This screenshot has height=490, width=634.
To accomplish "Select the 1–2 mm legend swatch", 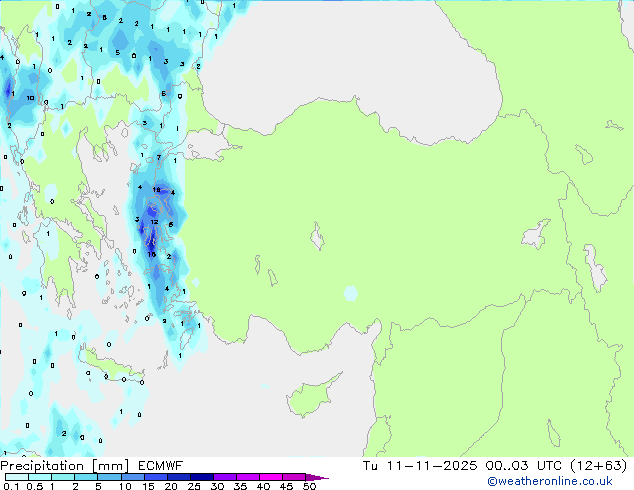I will (x=63, y=477).
